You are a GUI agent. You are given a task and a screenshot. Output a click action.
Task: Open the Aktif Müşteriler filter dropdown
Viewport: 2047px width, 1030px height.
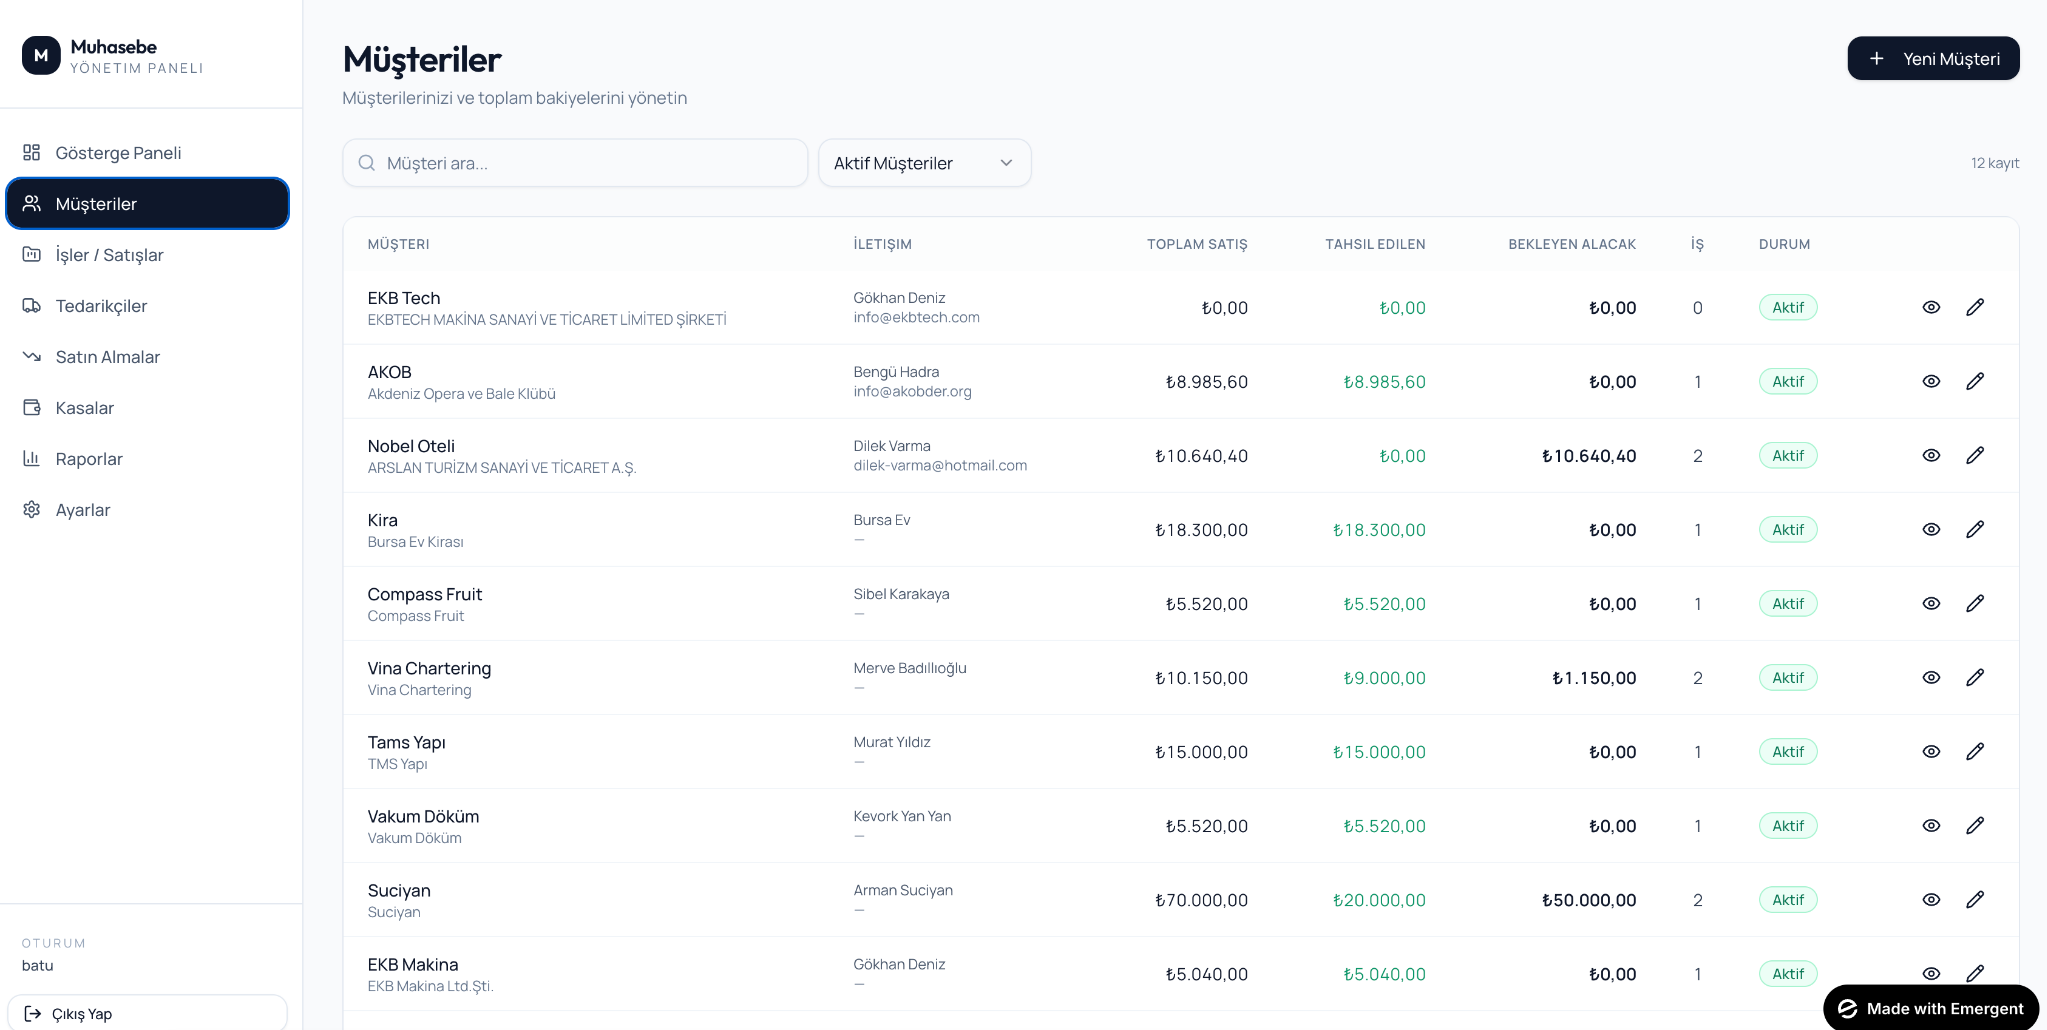click(x=924, y=163)
